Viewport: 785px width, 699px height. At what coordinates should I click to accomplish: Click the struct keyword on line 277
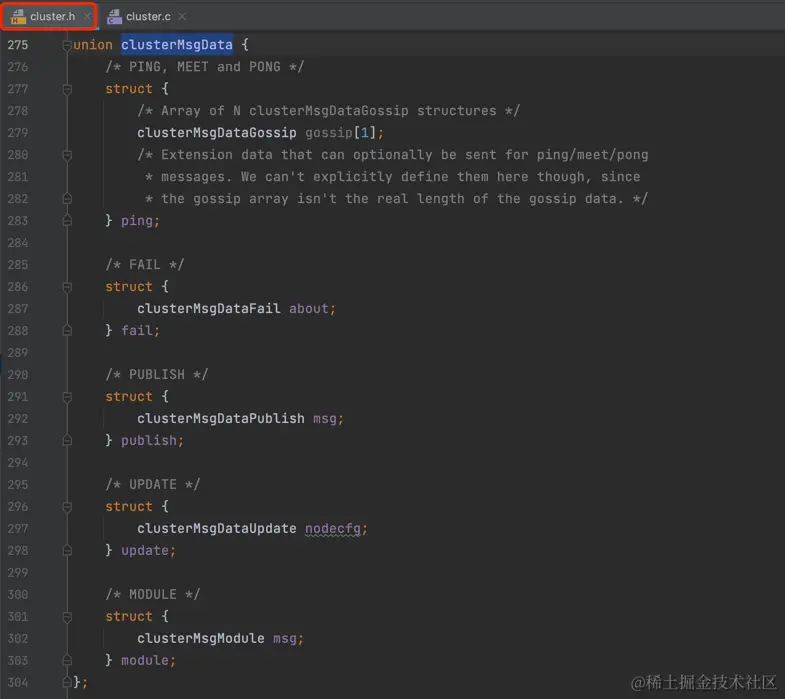129,89
